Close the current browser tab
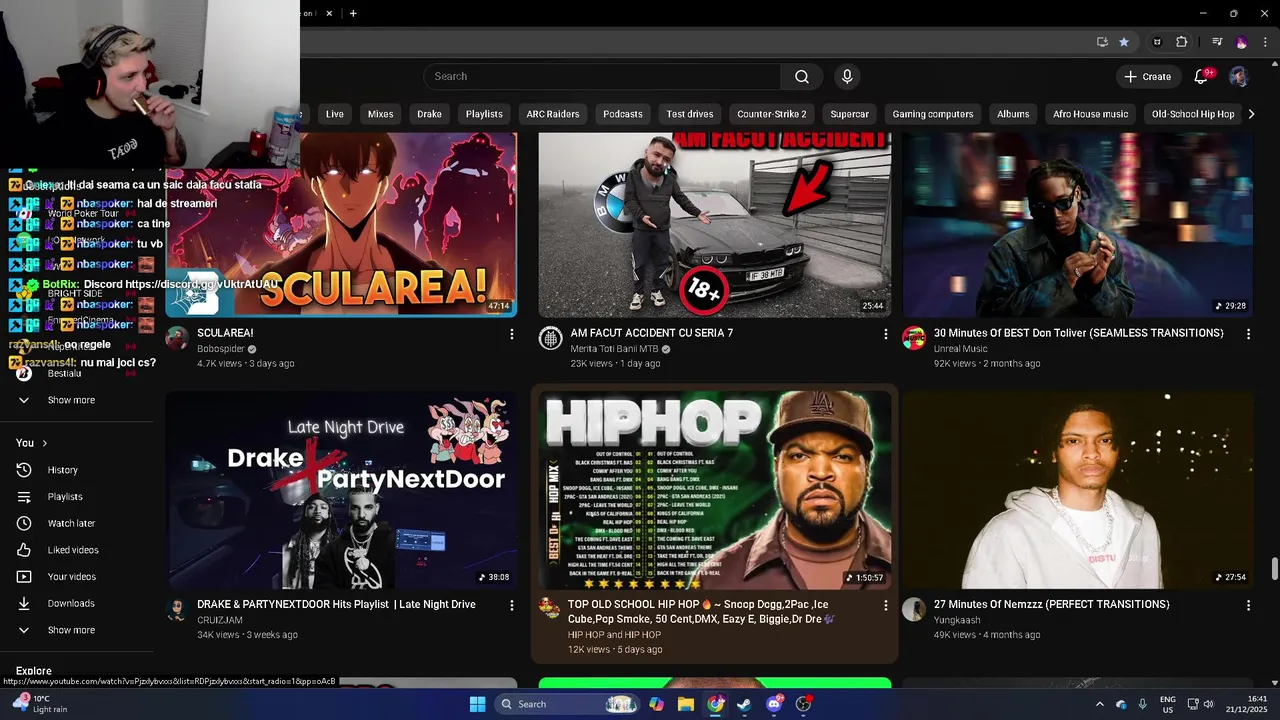1280x720 pixels. coord(328,13)
